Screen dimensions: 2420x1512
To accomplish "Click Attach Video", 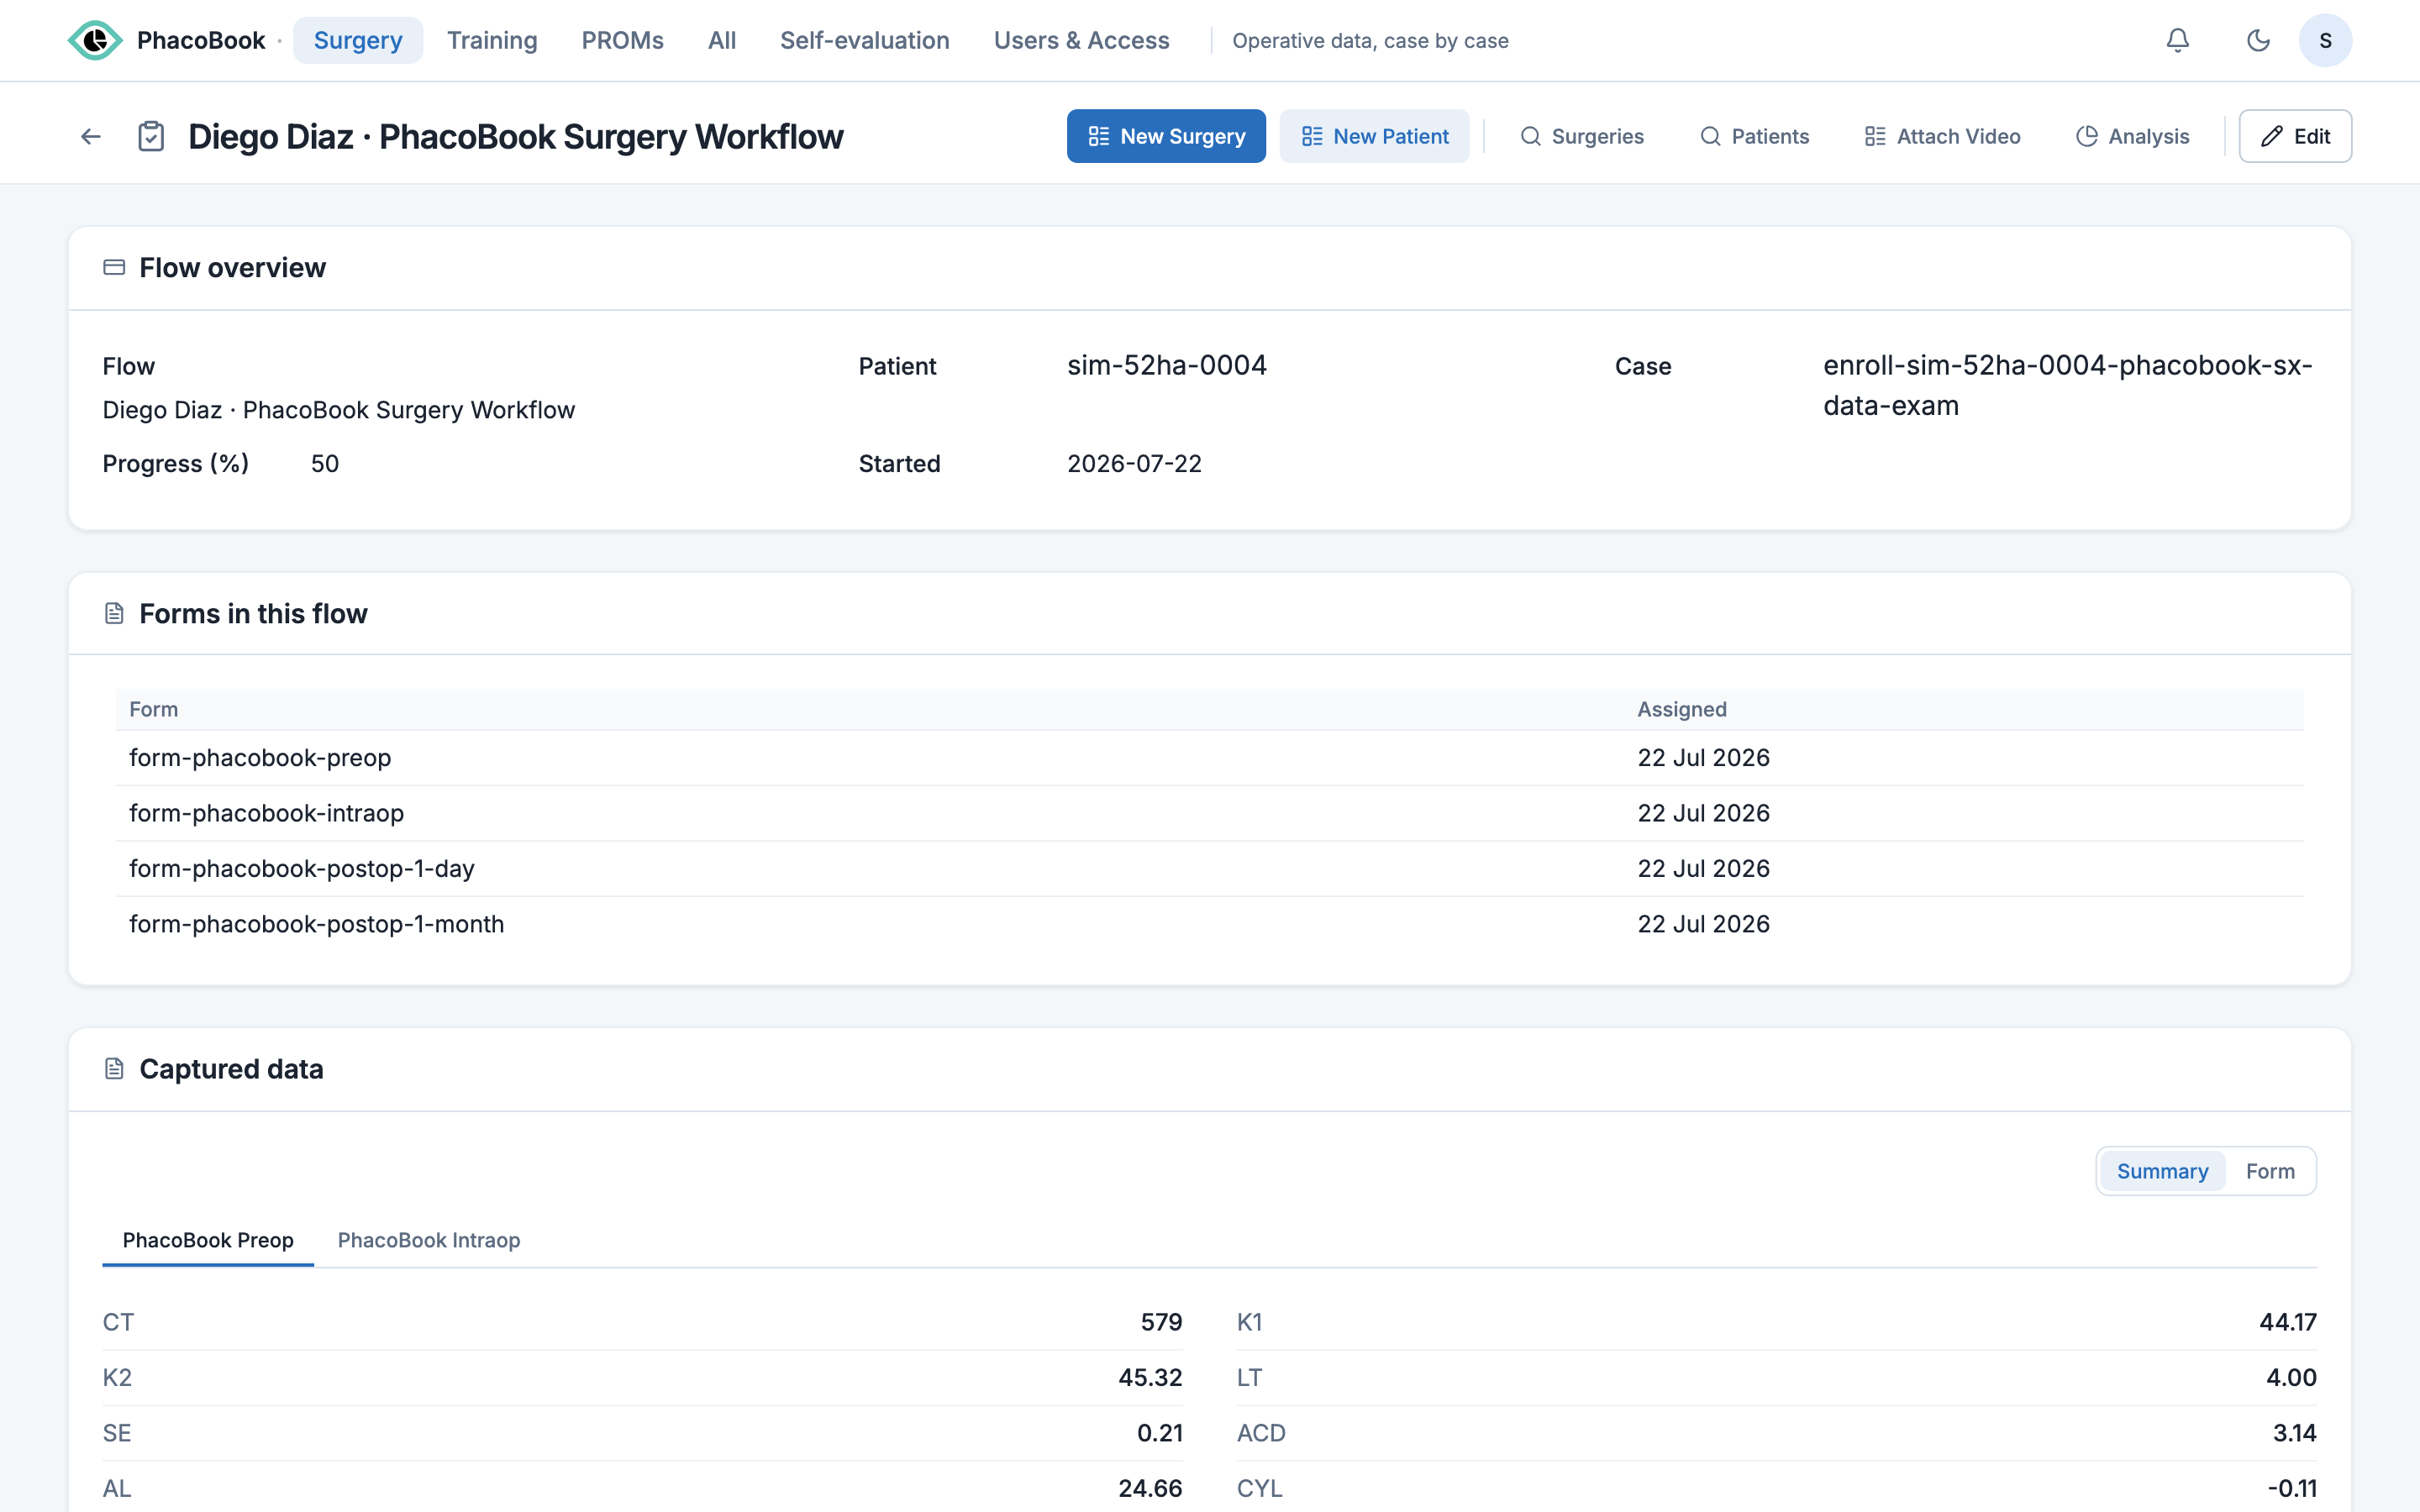I will coord(1942,136).
